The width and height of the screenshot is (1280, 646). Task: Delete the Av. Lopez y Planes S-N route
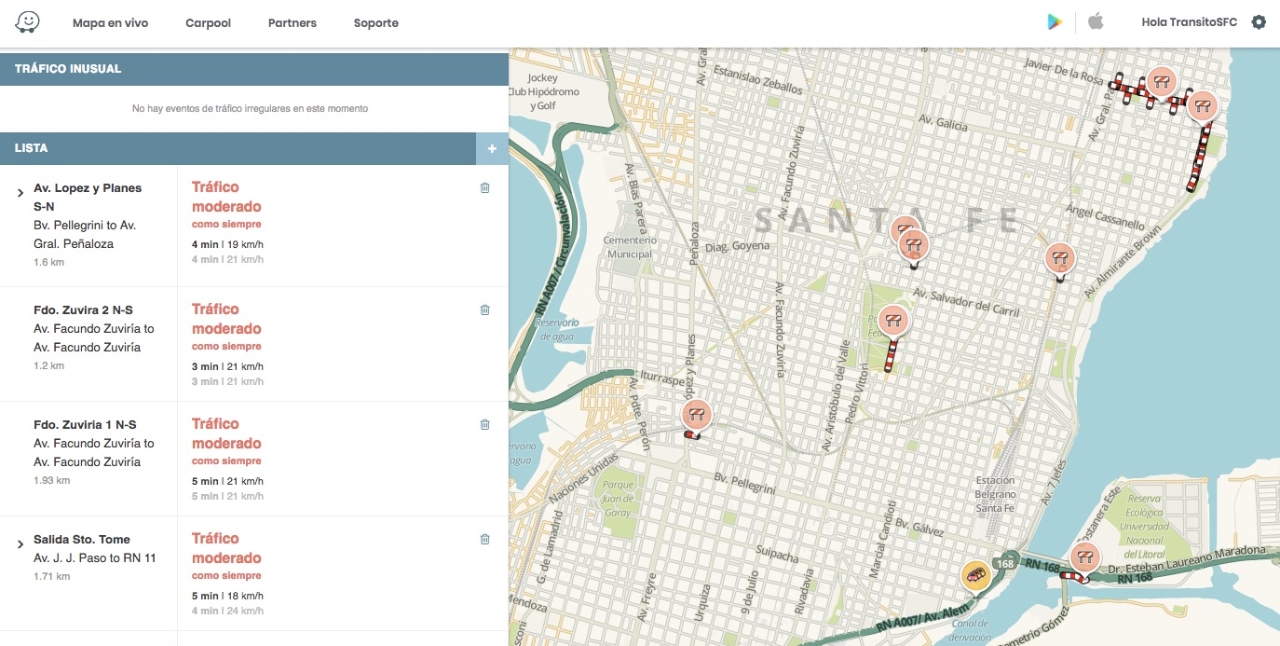point(485,188)
